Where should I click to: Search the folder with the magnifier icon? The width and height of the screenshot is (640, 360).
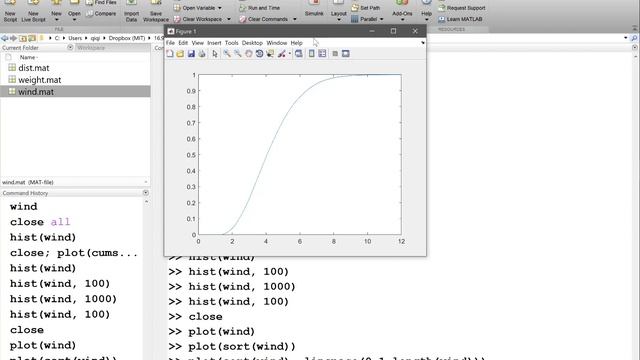point(634,38)
